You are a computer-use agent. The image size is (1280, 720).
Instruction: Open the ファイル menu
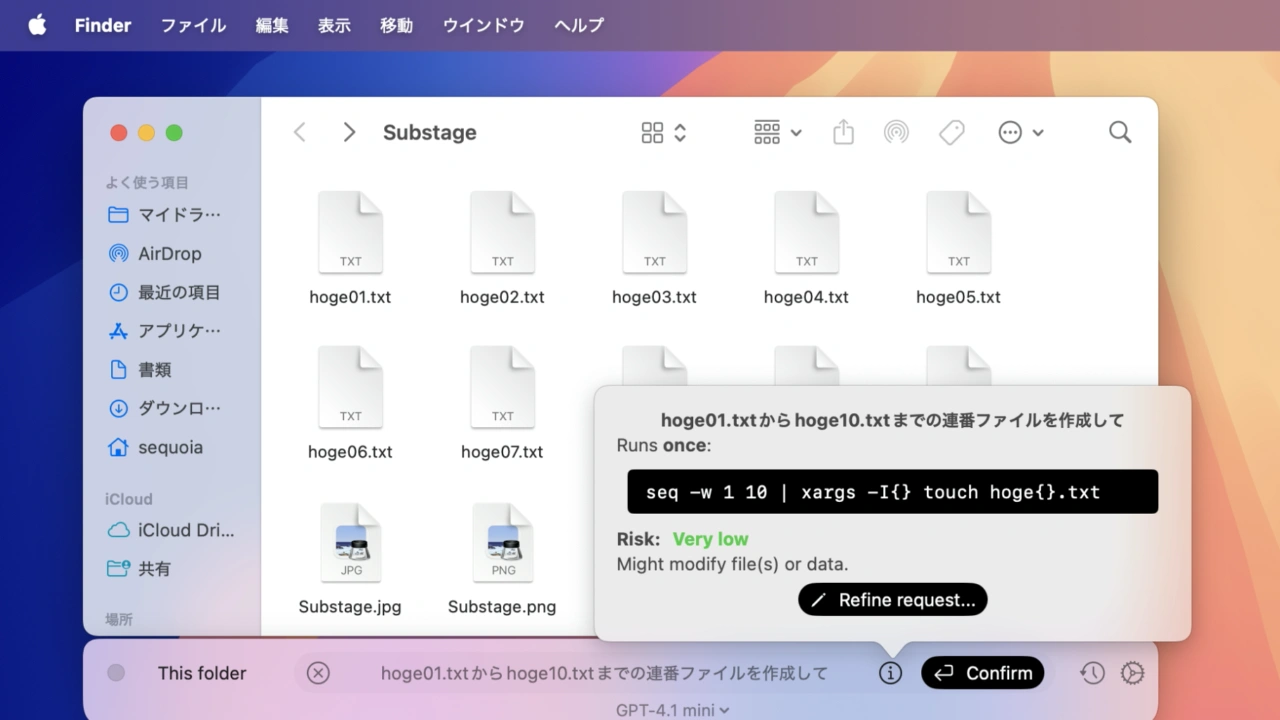click(x=193, y=25)
